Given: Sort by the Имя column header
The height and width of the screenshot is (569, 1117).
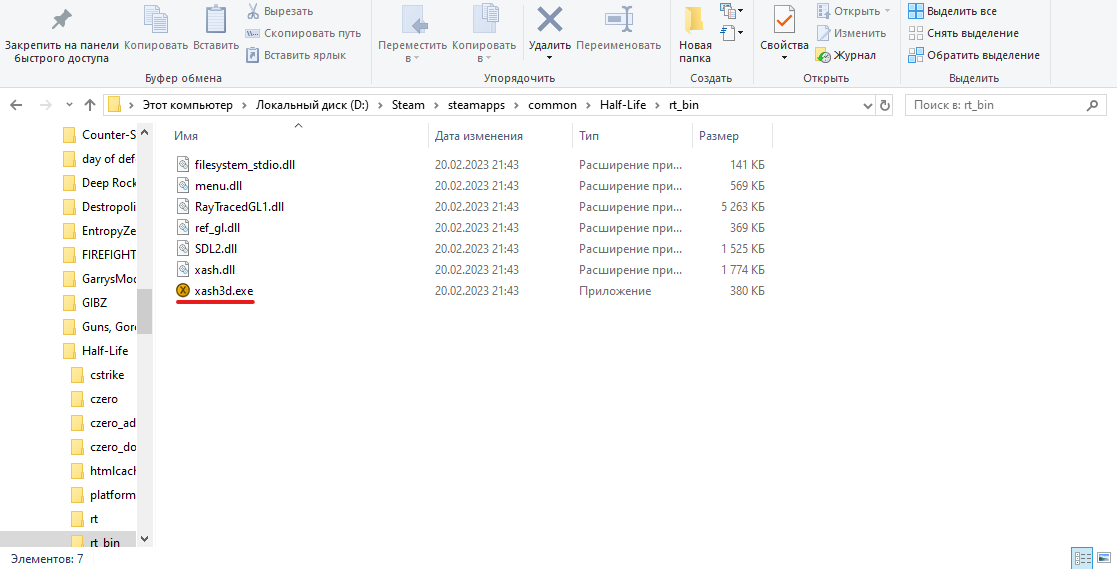Looking at the screenshot, I should click(x=186, y=136).
